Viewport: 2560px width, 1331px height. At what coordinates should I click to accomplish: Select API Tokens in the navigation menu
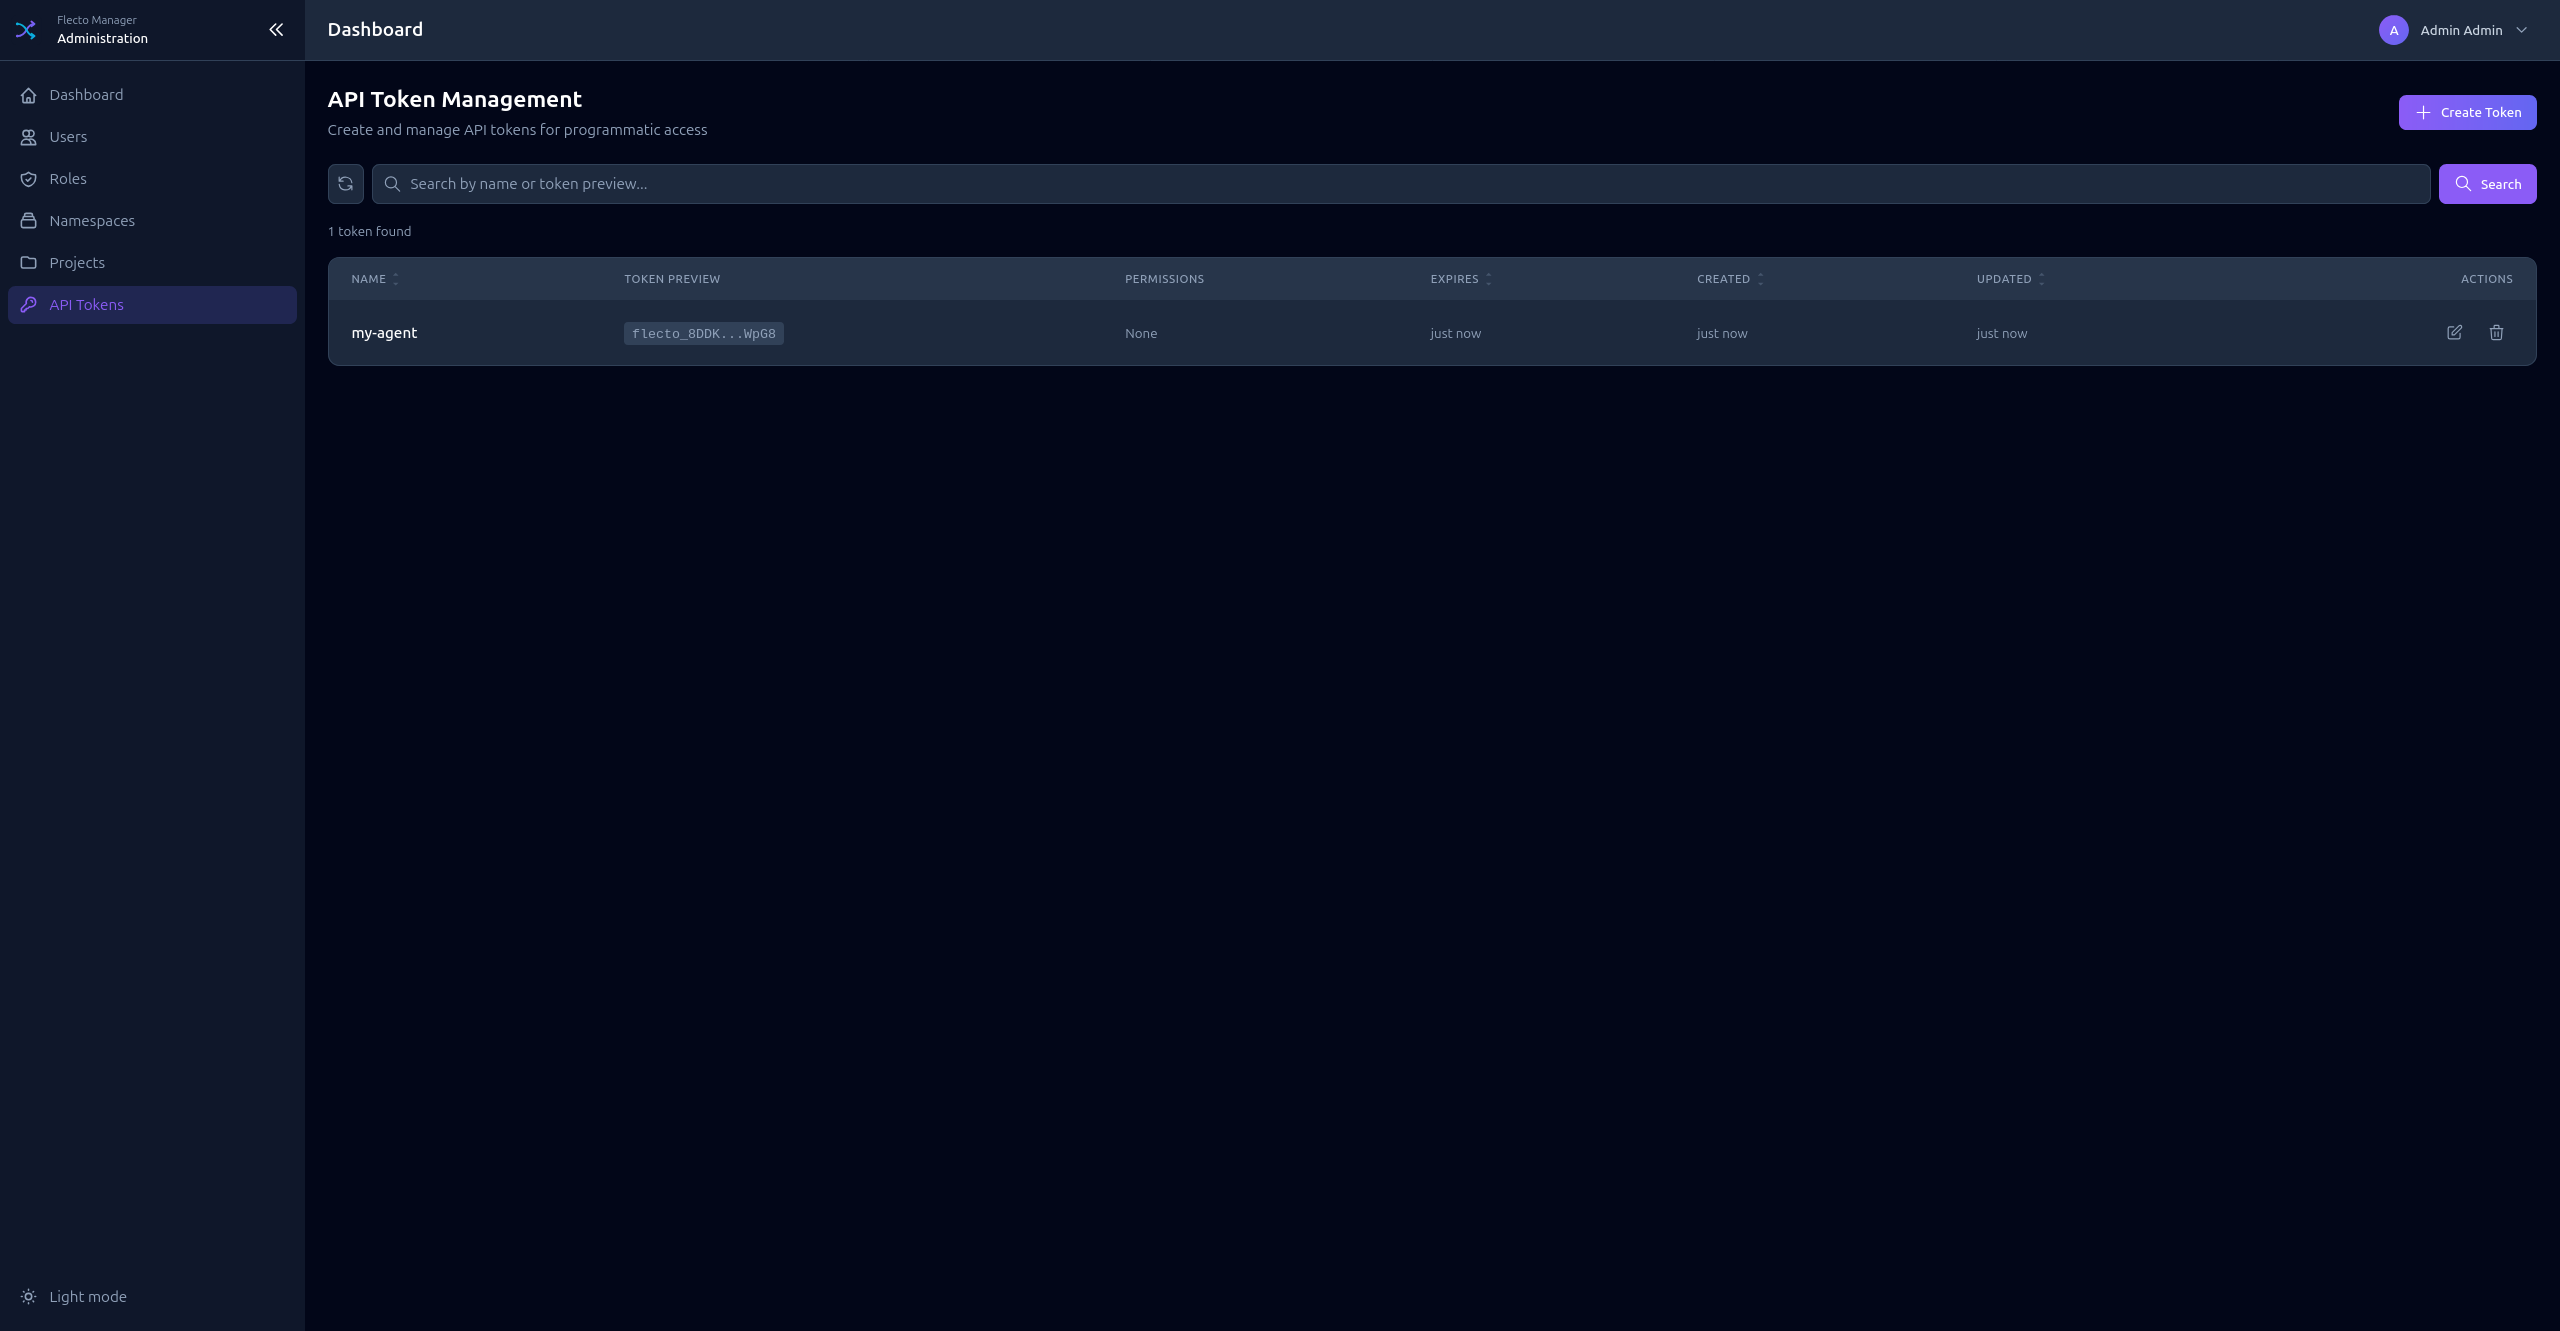coord(86,305)
